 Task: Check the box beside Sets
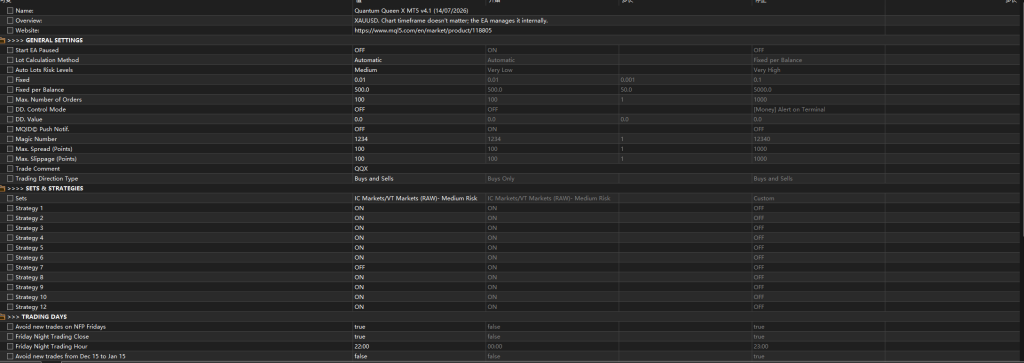(10, 198)
